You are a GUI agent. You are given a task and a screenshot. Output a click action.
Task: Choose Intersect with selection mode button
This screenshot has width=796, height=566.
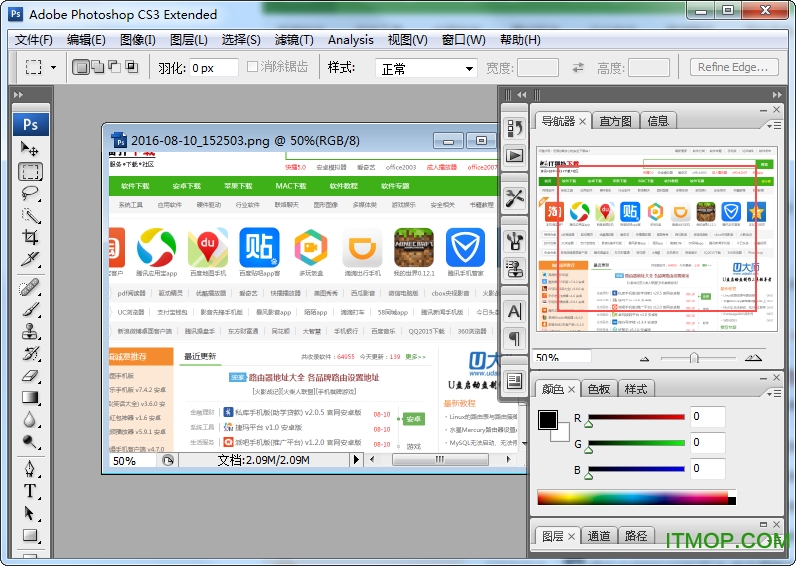[x=131, y=68]
